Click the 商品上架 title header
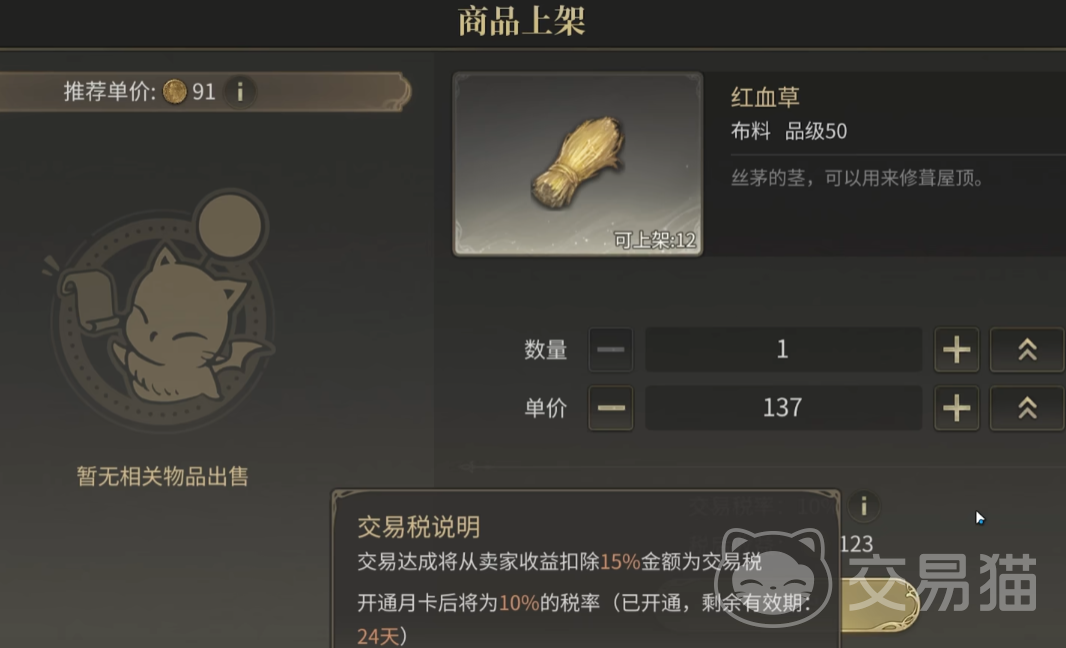 [522, 21]
